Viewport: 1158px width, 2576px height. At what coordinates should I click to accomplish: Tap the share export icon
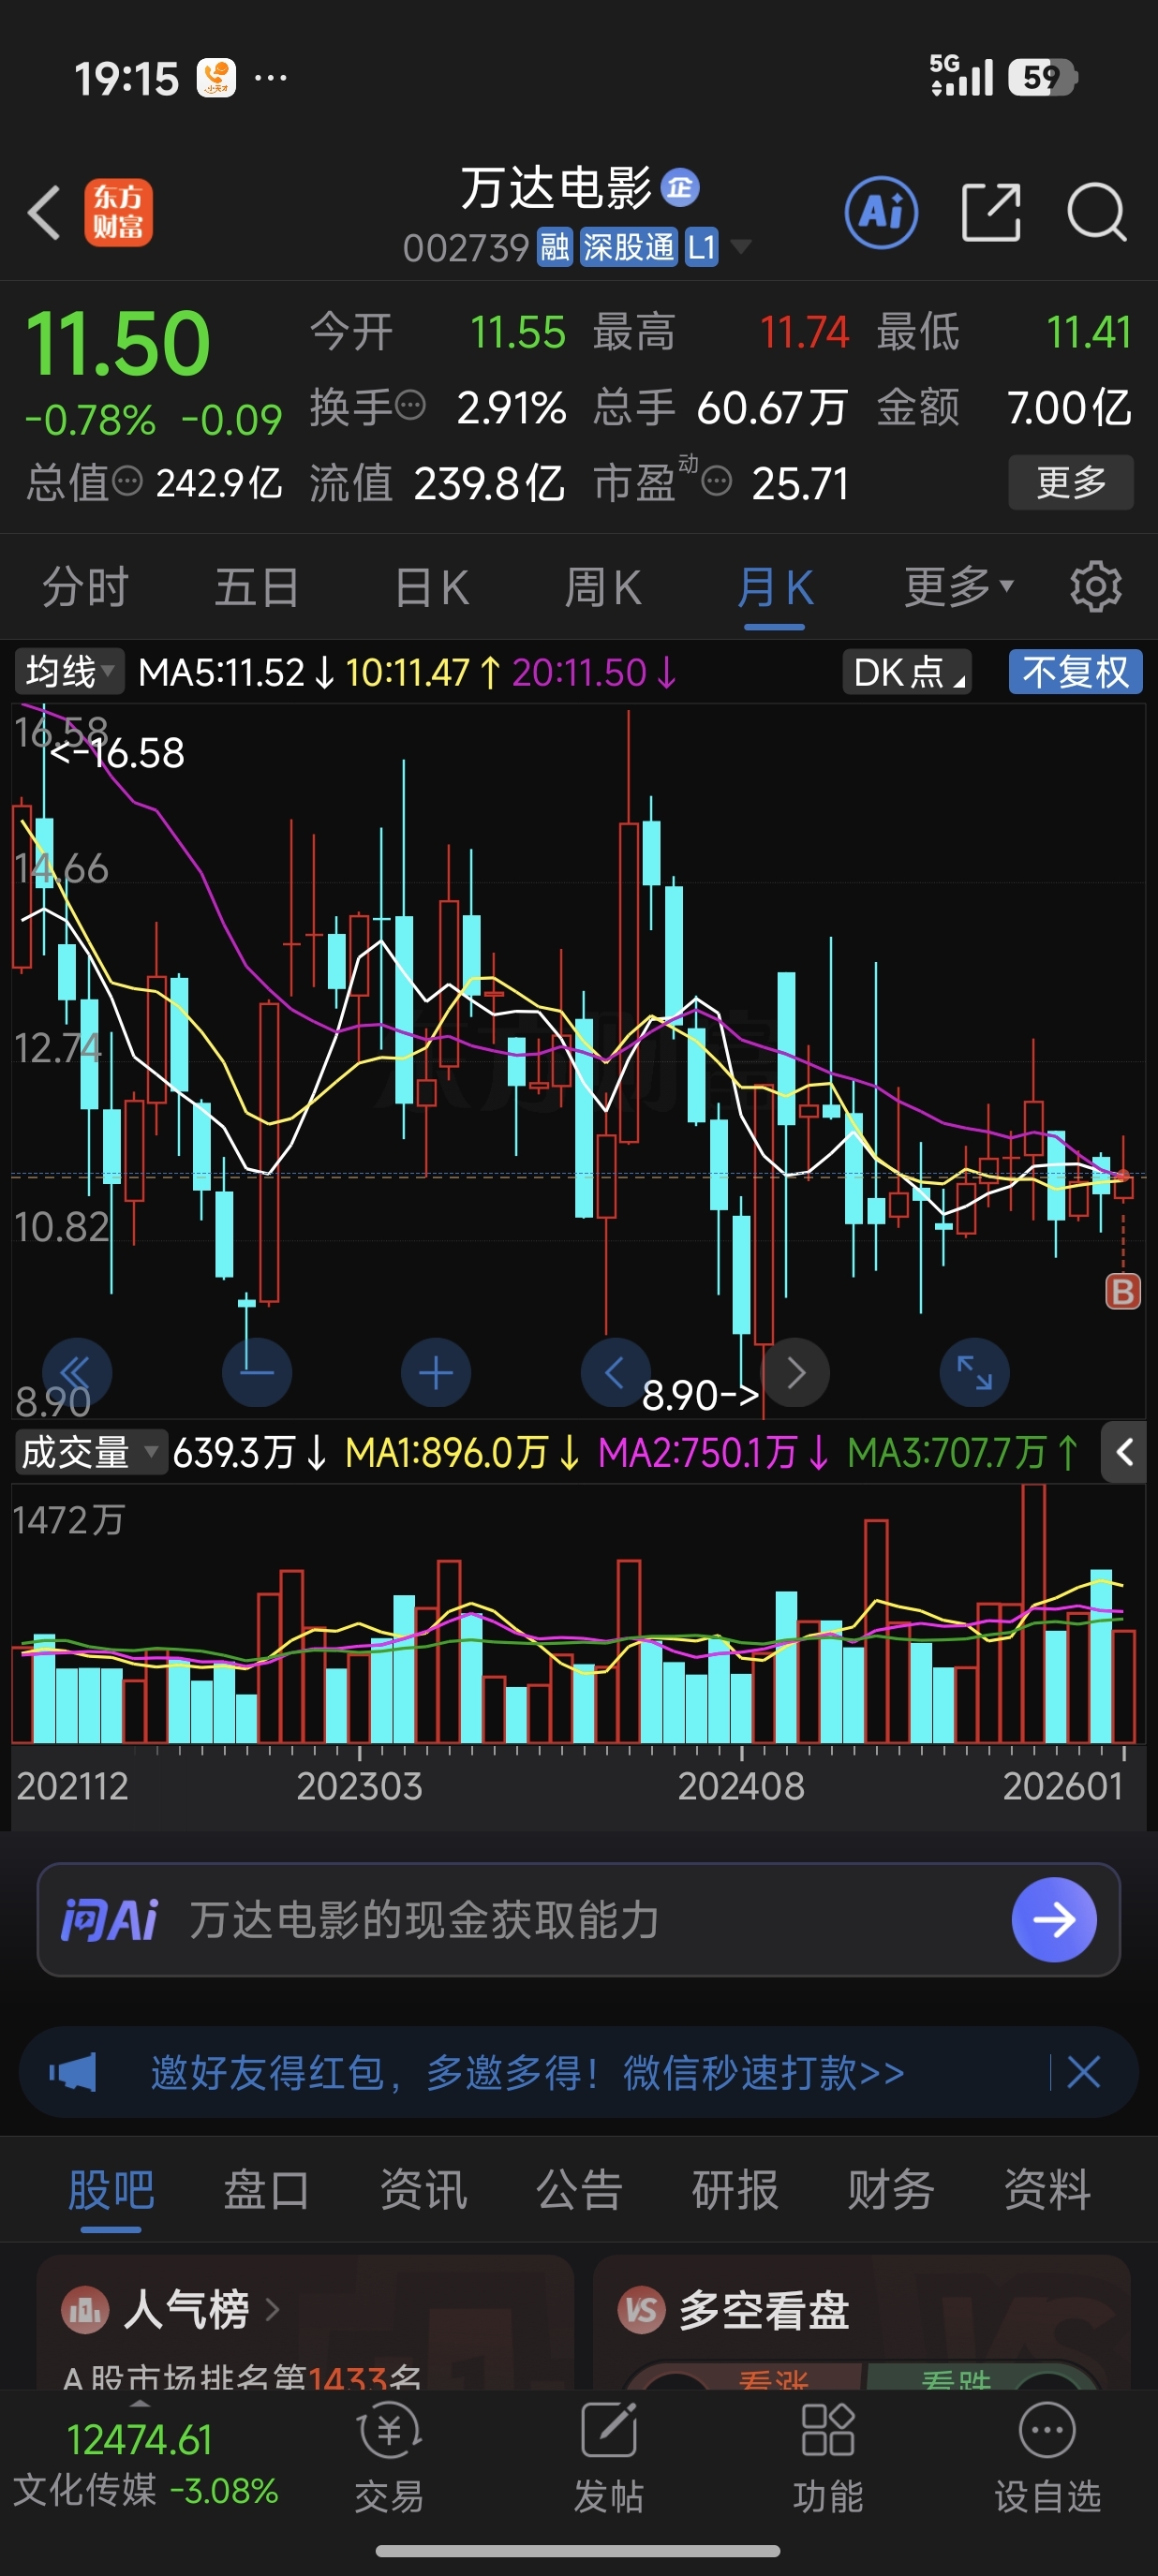991,212
